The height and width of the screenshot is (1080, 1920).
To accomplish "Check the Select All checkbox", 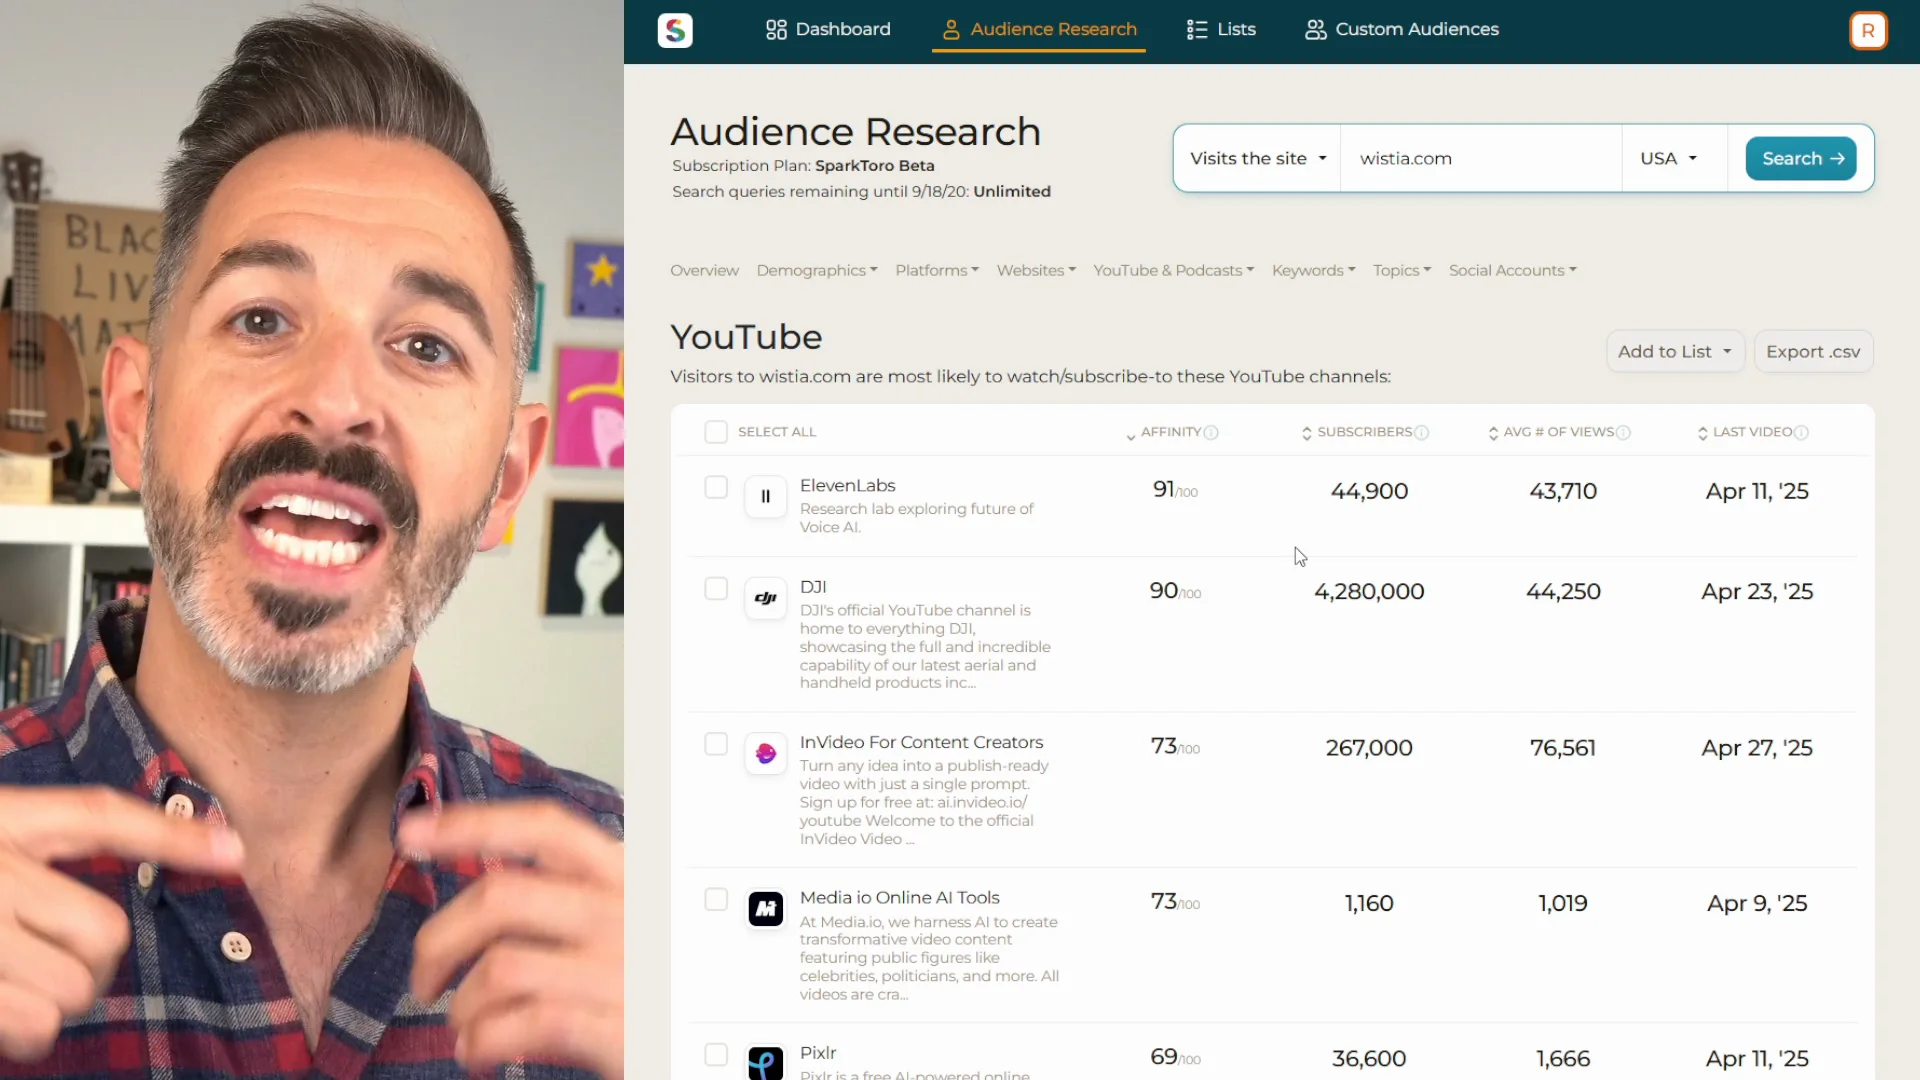I will pos(716,432).
